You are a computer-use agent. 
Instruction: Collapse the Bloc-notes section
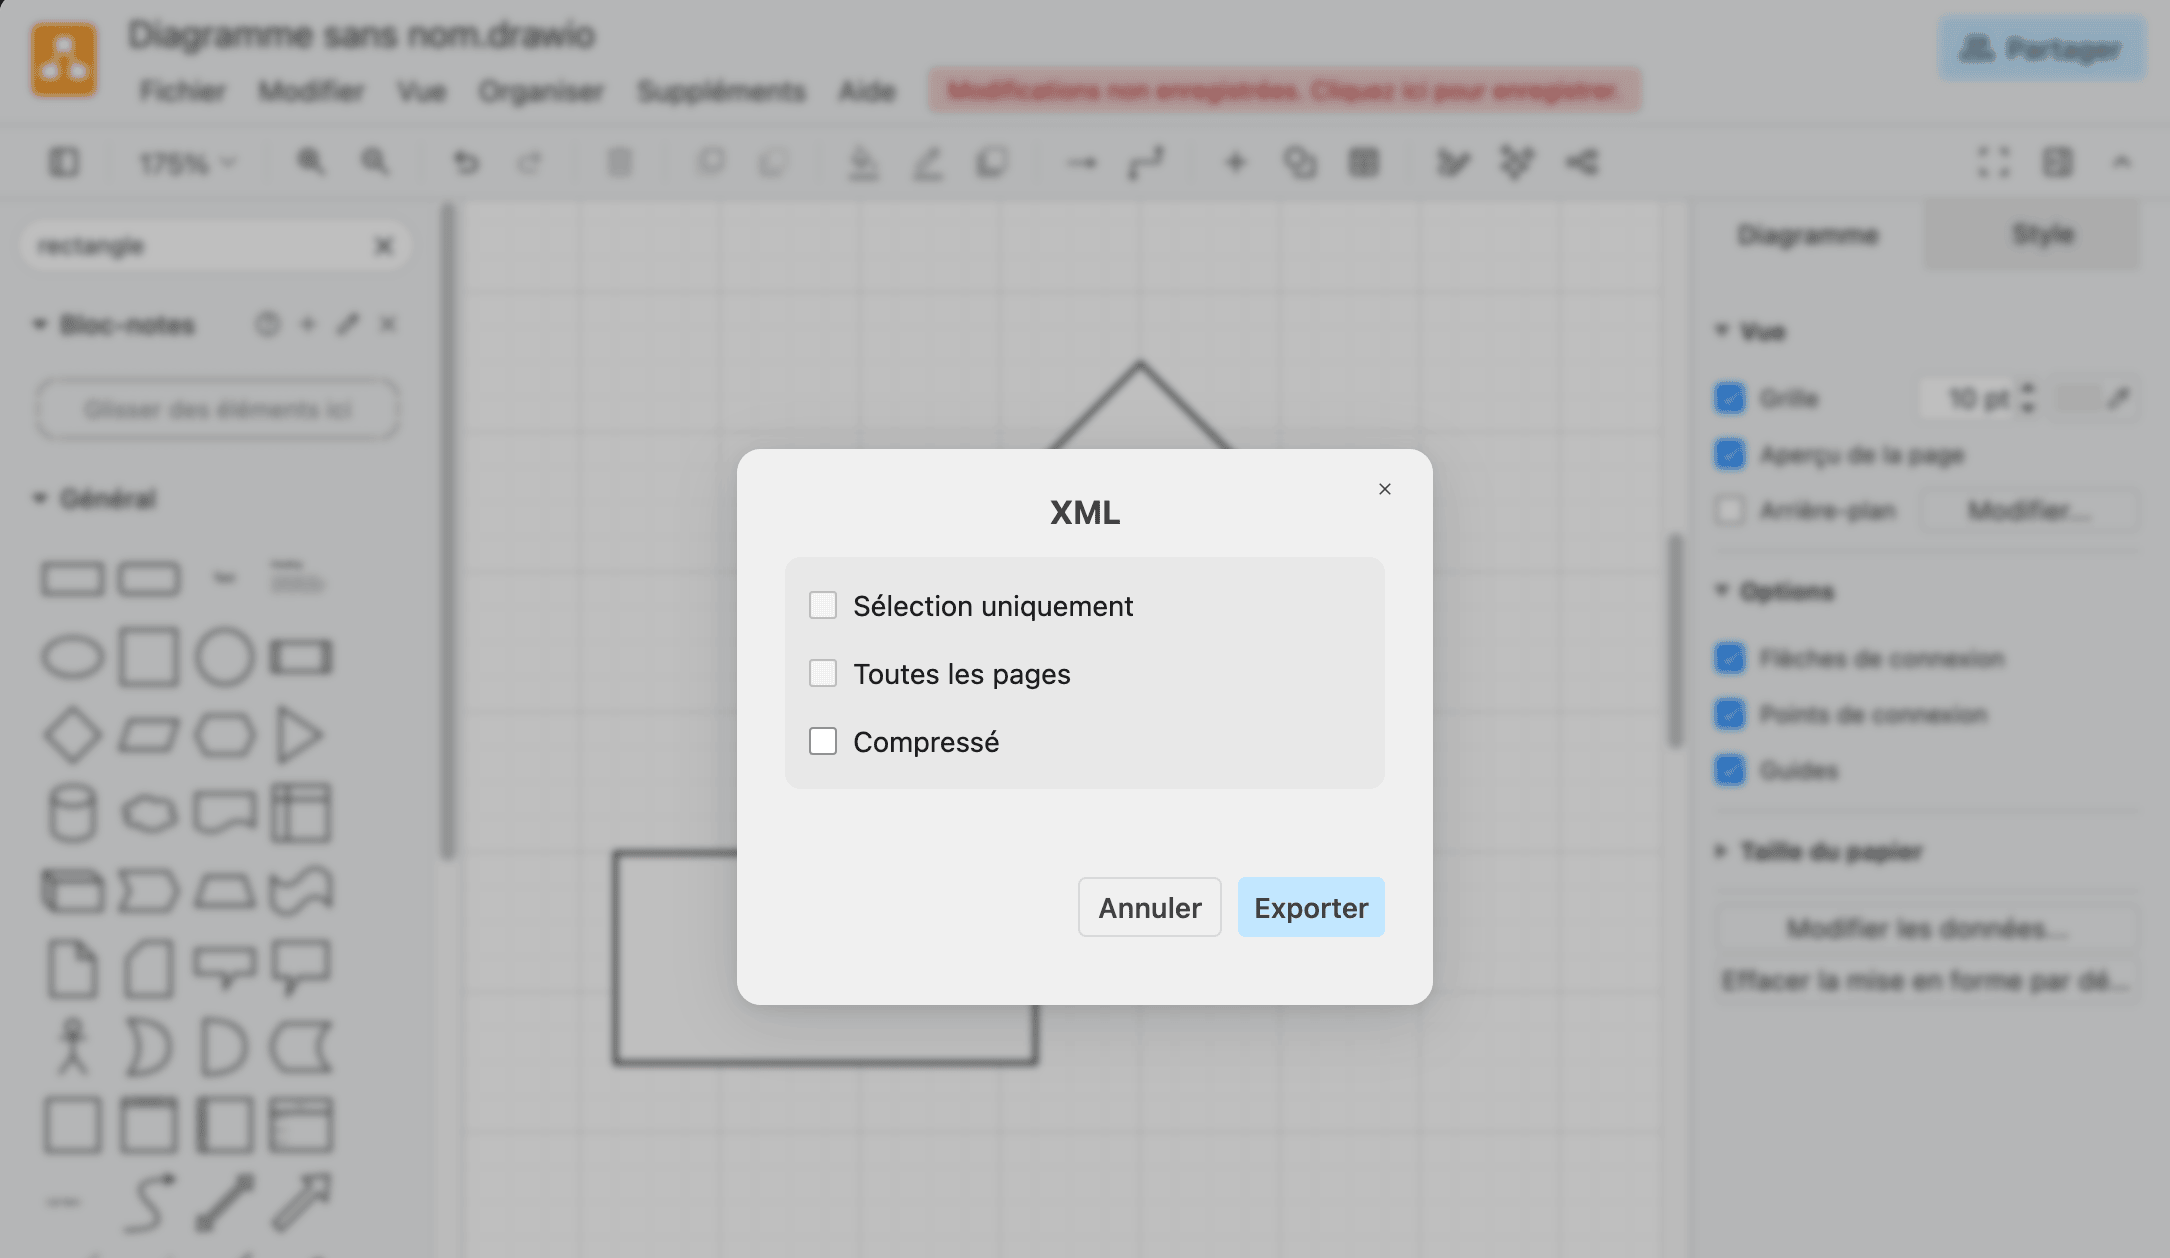point(40,325)
